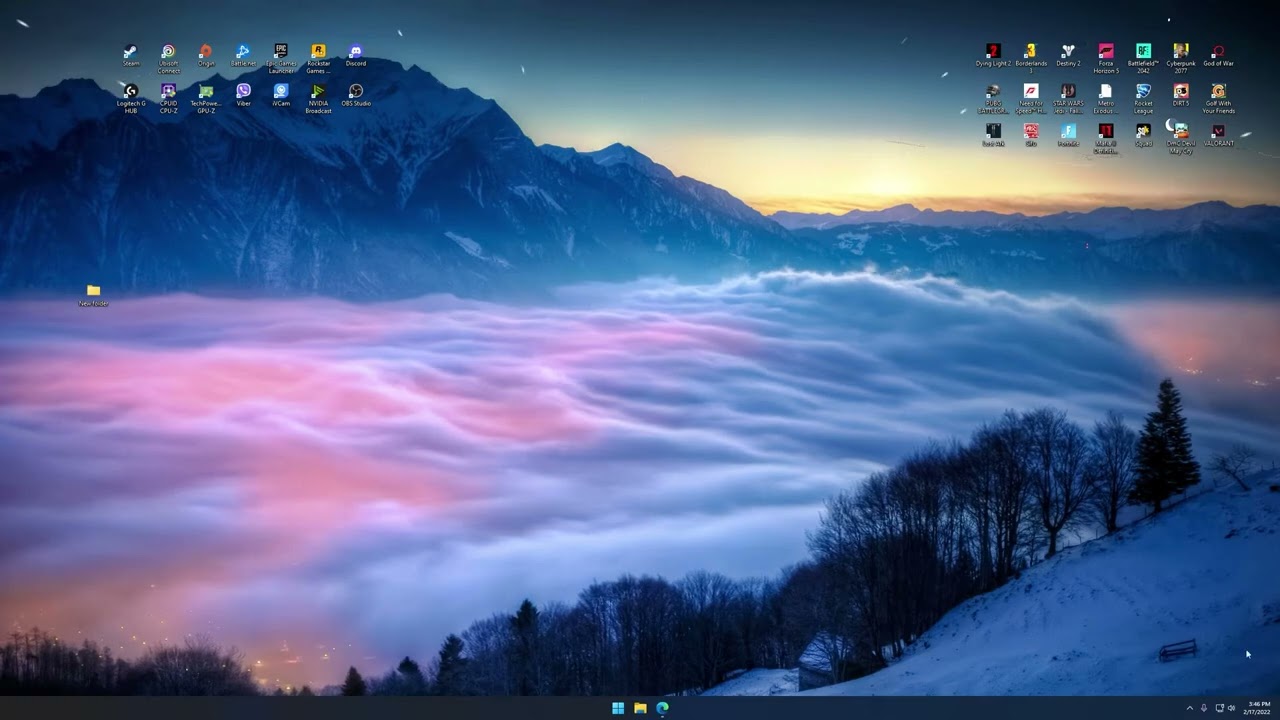Click the Need for Speed icon

tap(1031, 99)
